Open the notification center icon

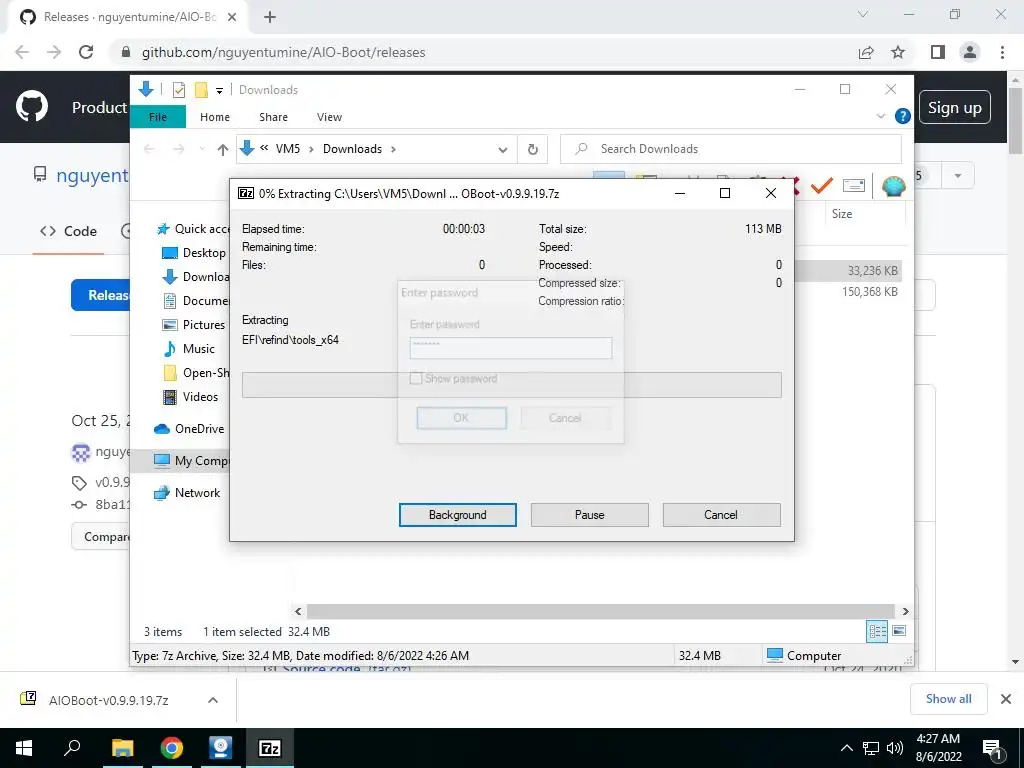[x=993, y=749]
